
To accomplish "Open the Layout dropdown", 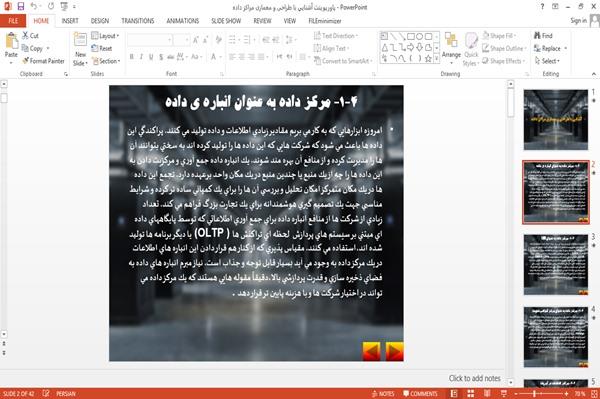I will pos(105,36).
